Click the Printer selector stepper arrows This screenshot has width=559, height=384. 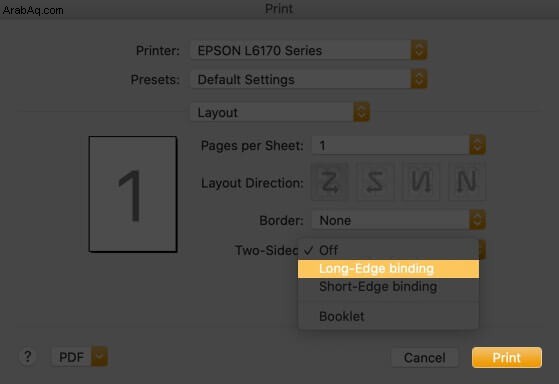[419, 50]
